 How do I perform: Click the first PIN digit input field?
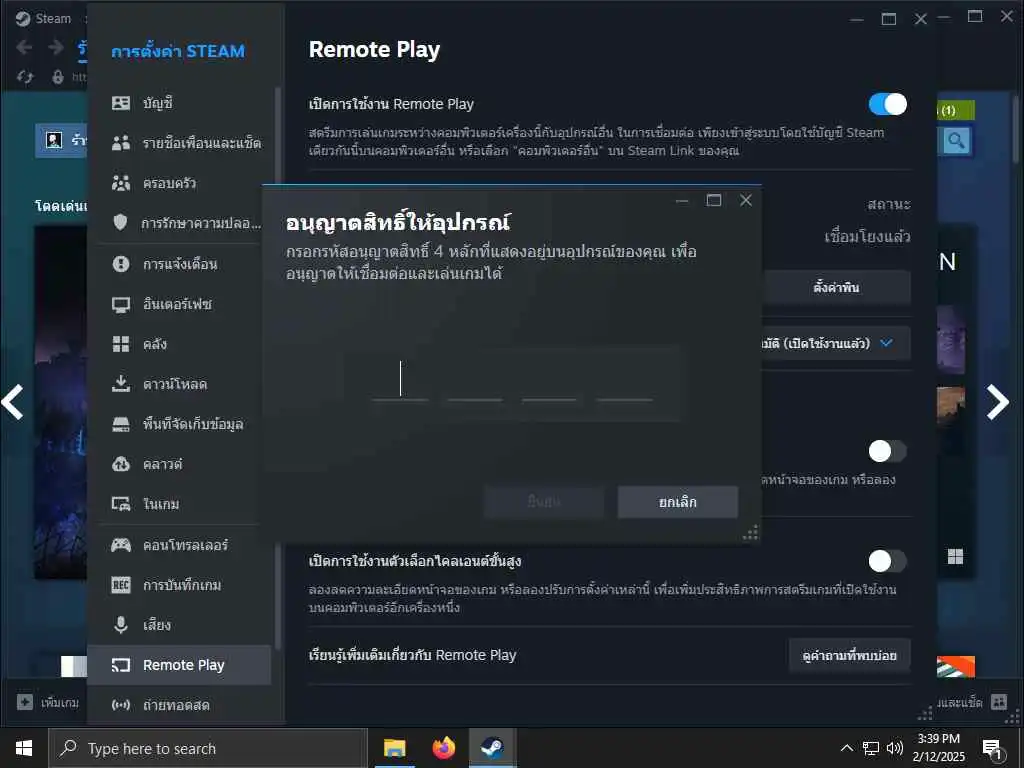pos(400,380)
